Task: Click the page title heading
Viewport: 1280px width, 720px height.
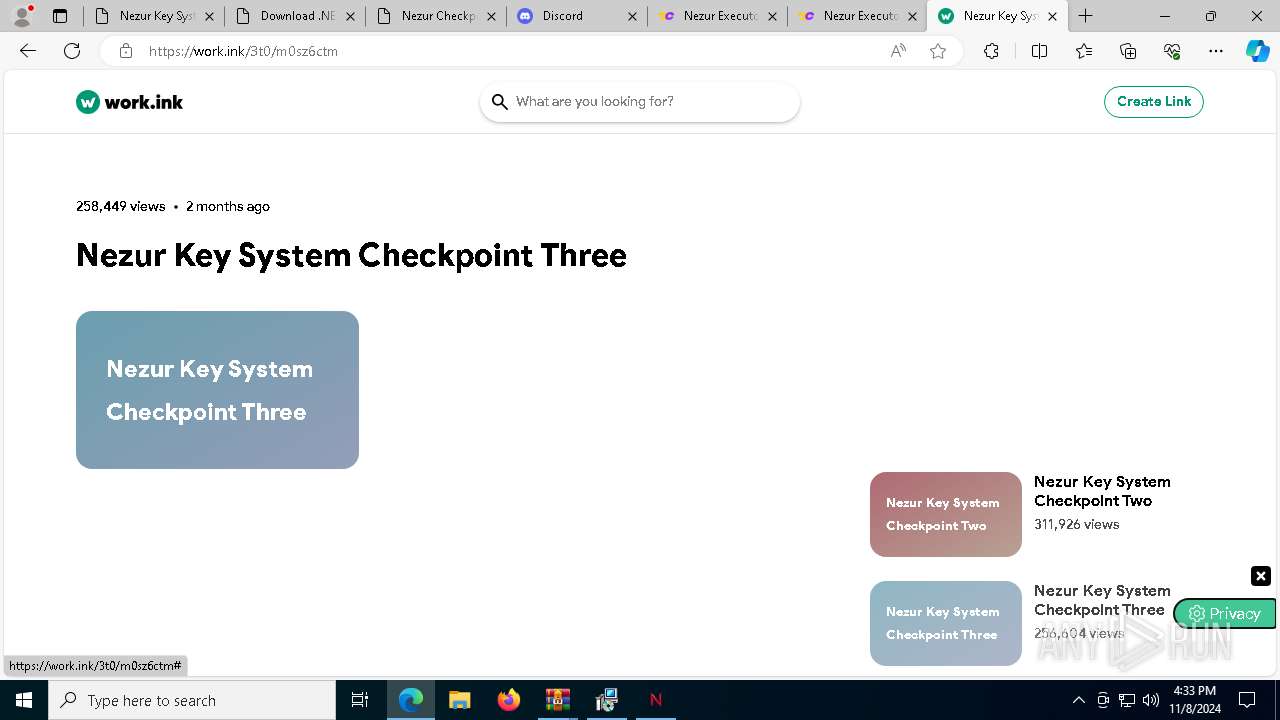Action: click(351, 255)
